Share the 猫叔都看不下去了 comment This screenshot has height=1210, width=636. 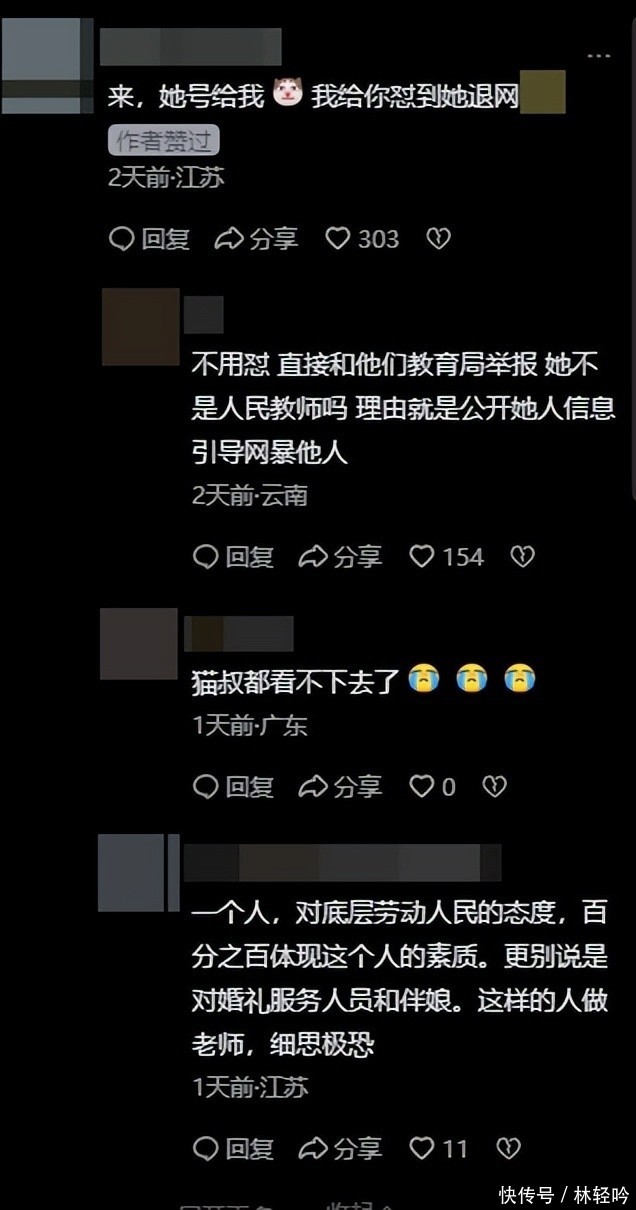pos(341,787)
